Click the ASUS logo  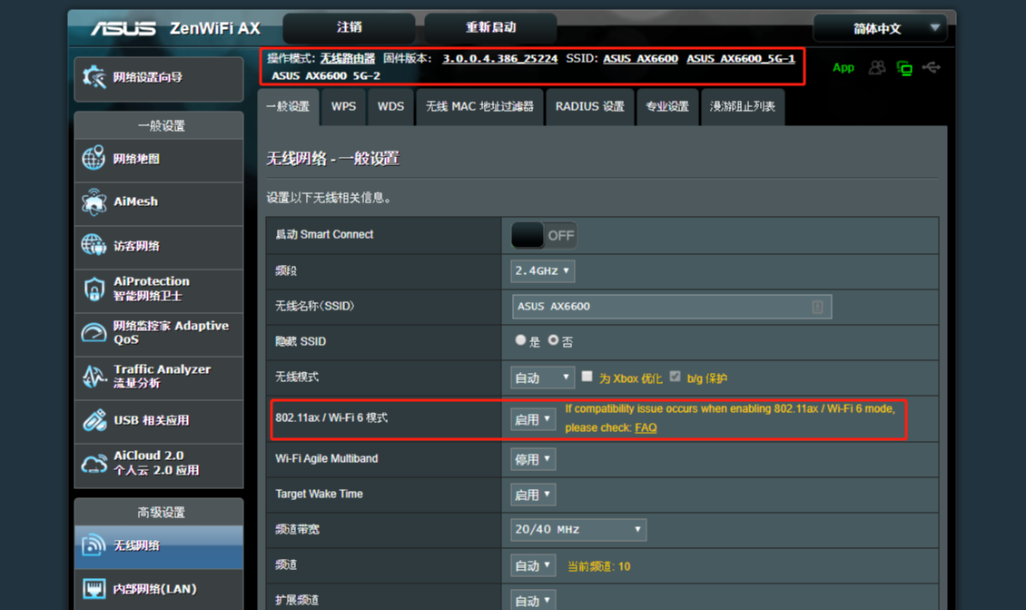123,29
